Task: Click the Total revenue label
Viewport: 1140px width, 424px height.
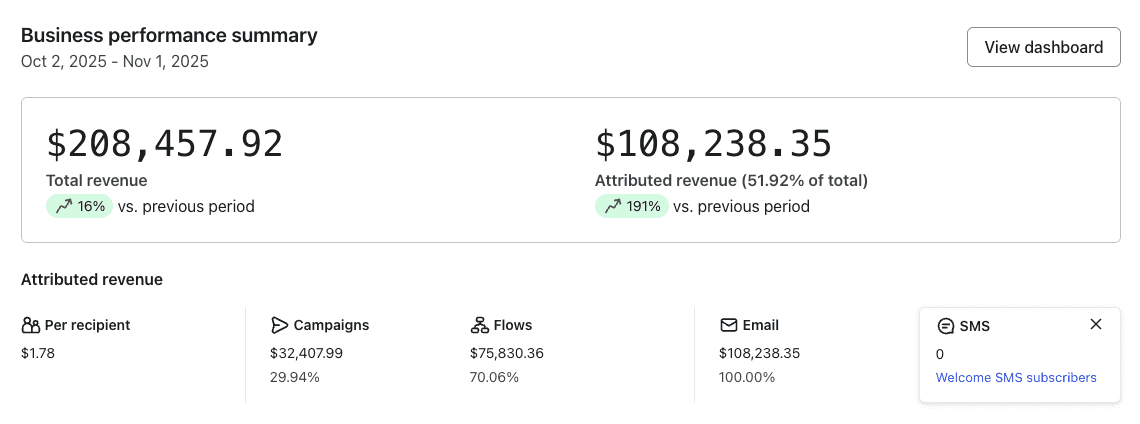Action: [x=97, y=180]
